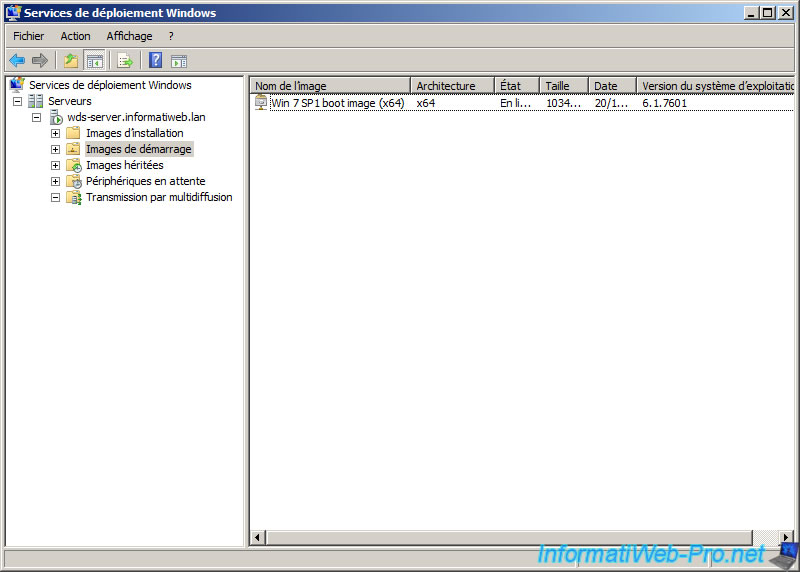Sort by Date column header

612,86
